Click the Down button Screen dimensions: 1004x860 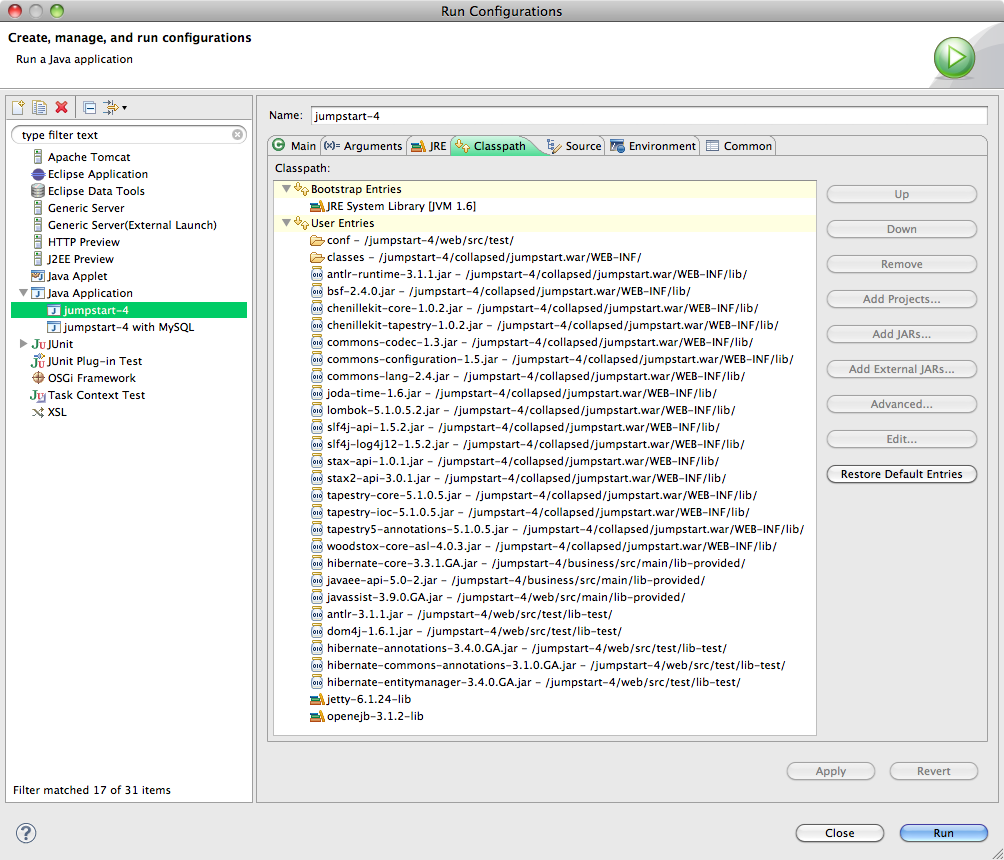point(902,229)
